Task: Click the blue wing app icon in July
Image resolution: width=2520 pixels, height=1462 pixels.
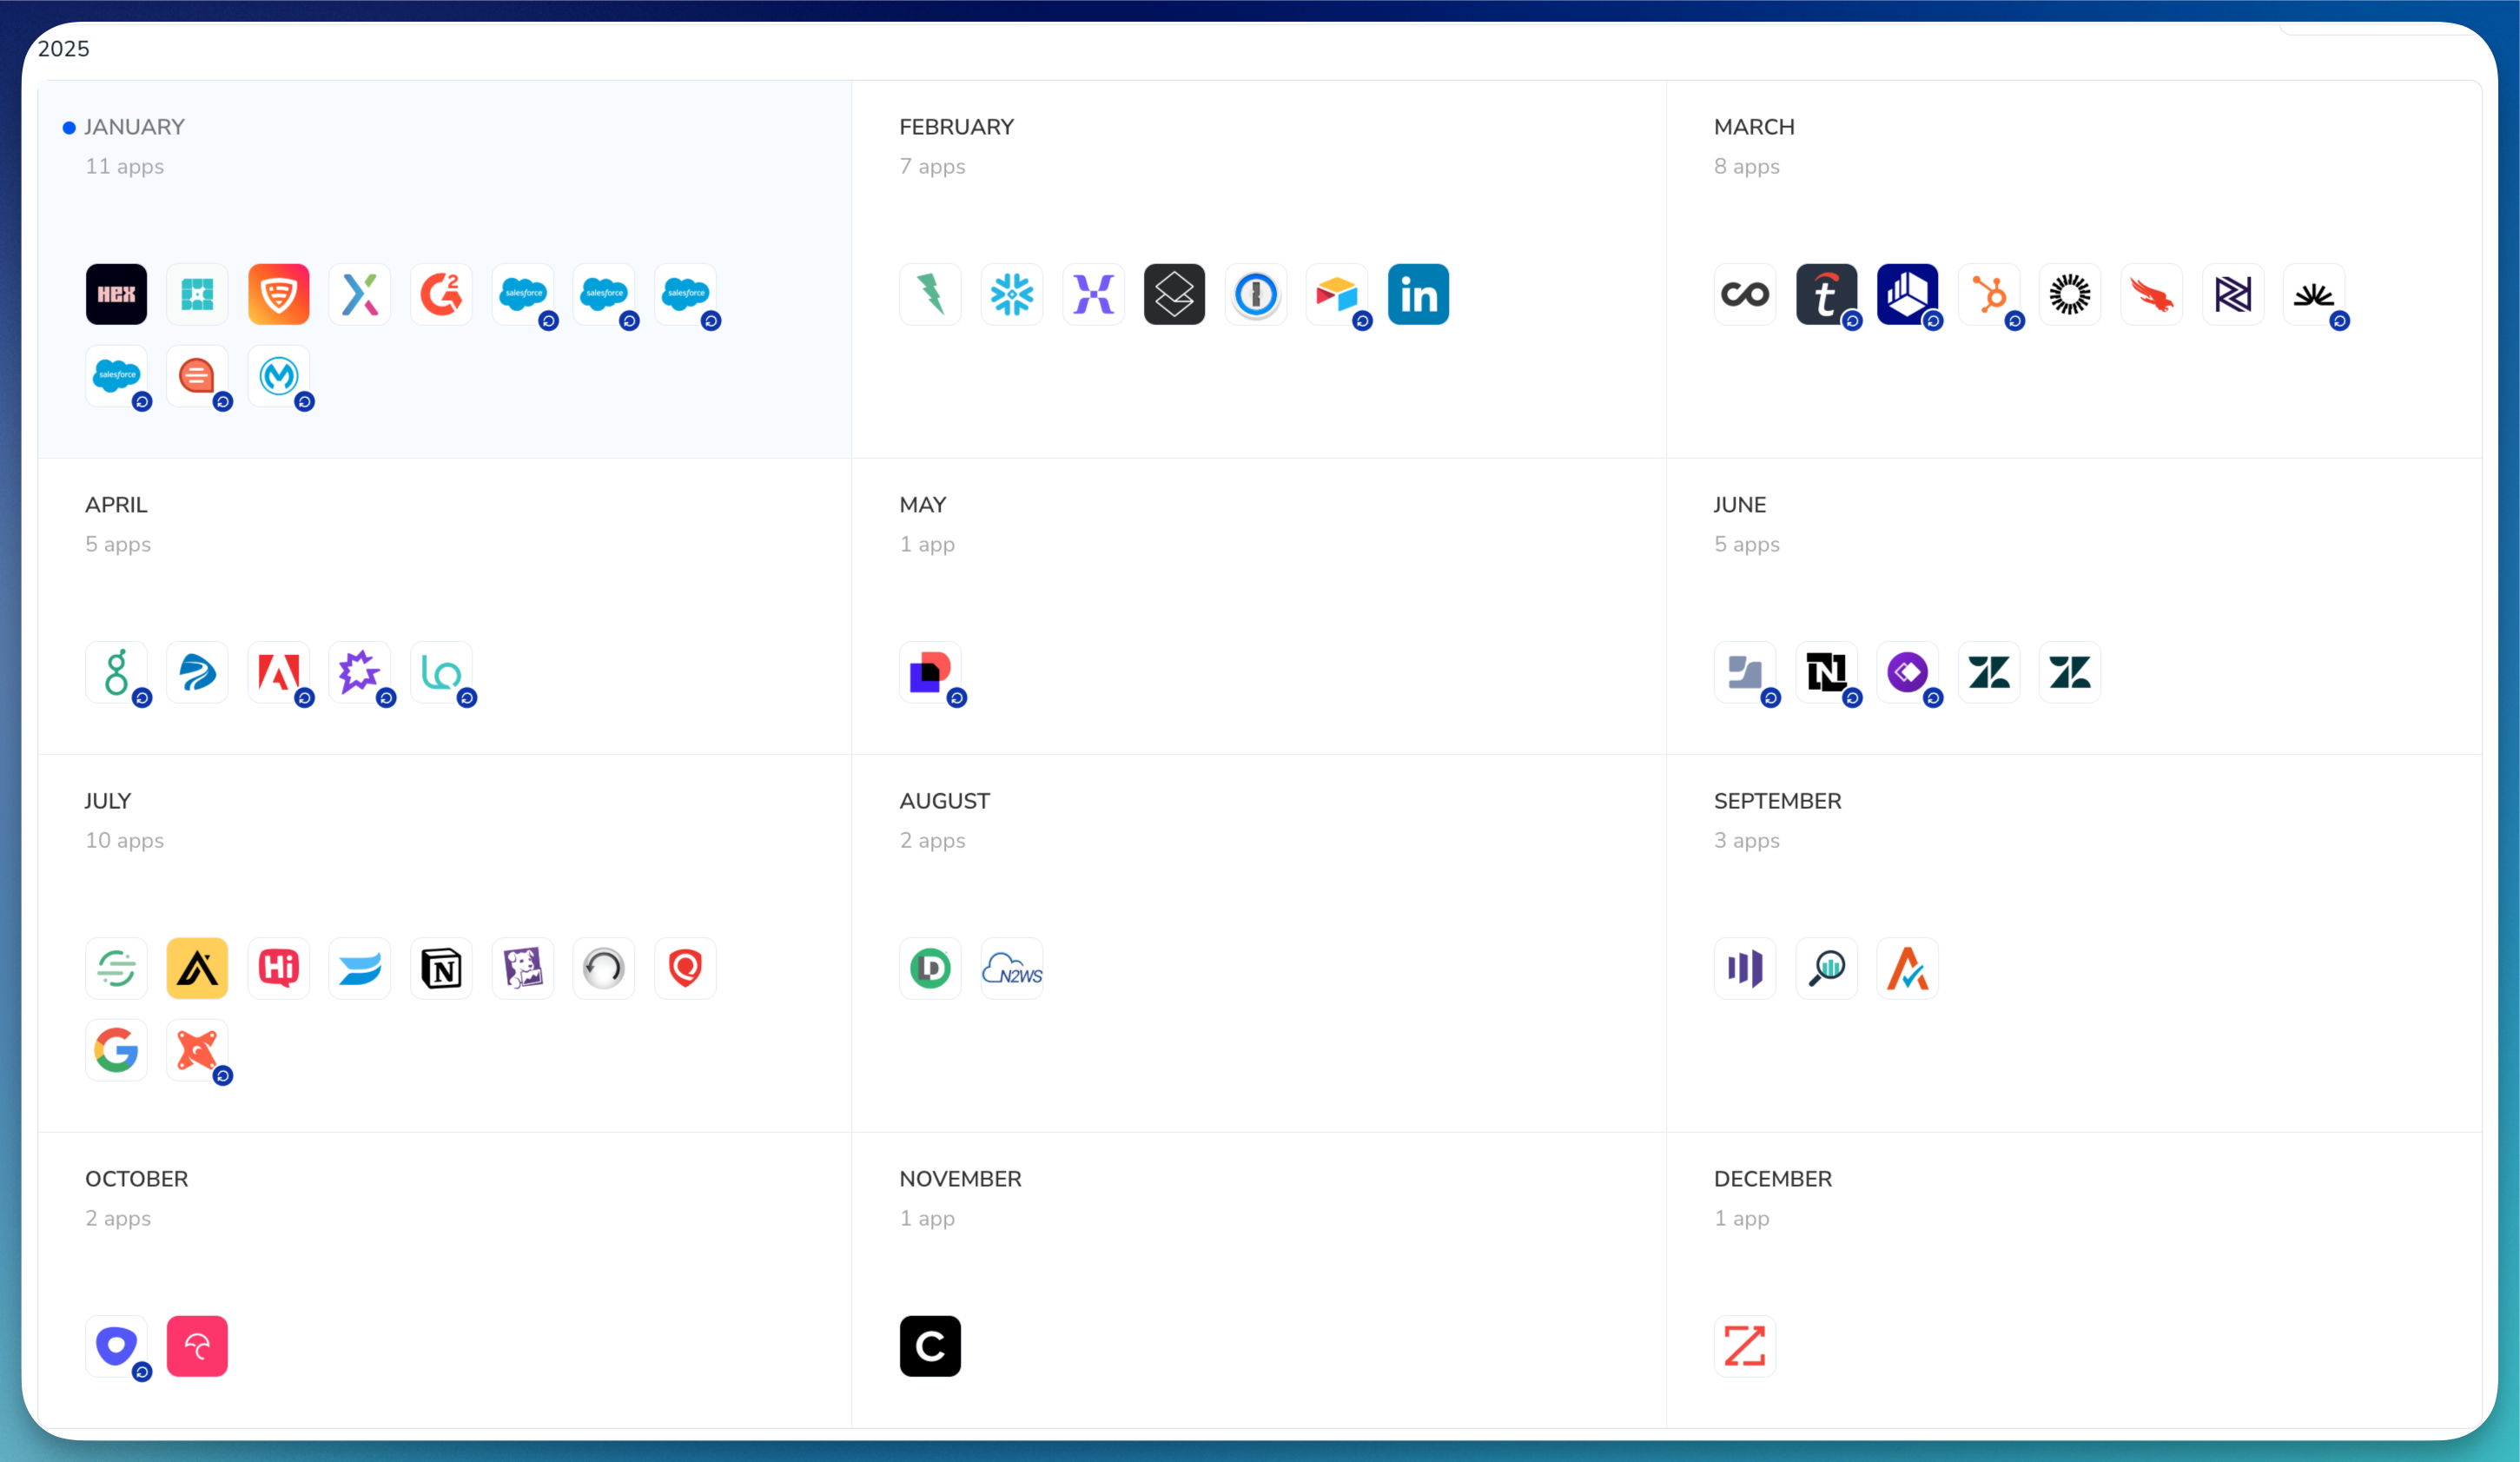Action: tap(360, 968)
